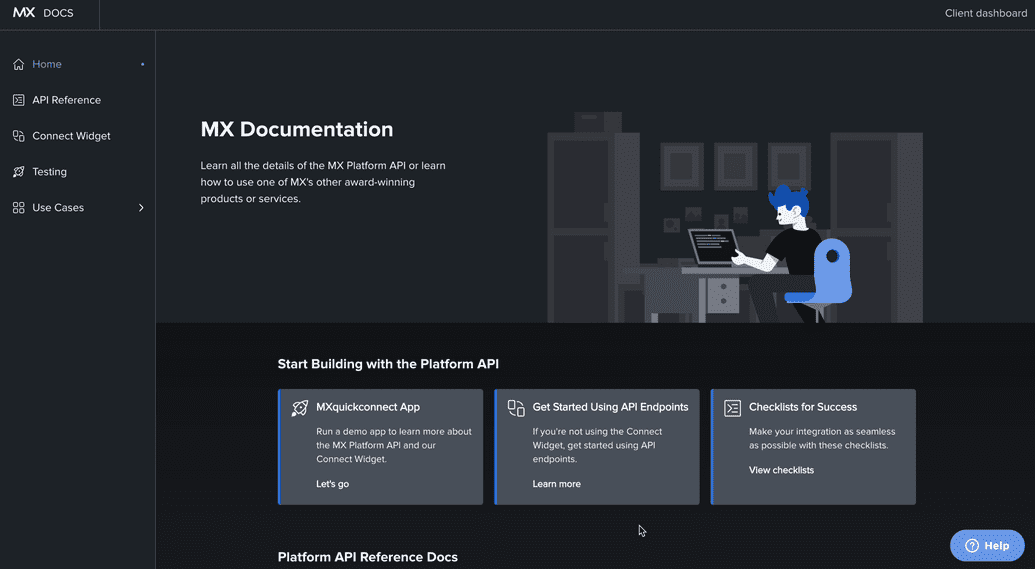Open API Reference in the sidebar
The height and width of the screenshot is (569, 1035).
pyautogui.click(x=78, y=100)
